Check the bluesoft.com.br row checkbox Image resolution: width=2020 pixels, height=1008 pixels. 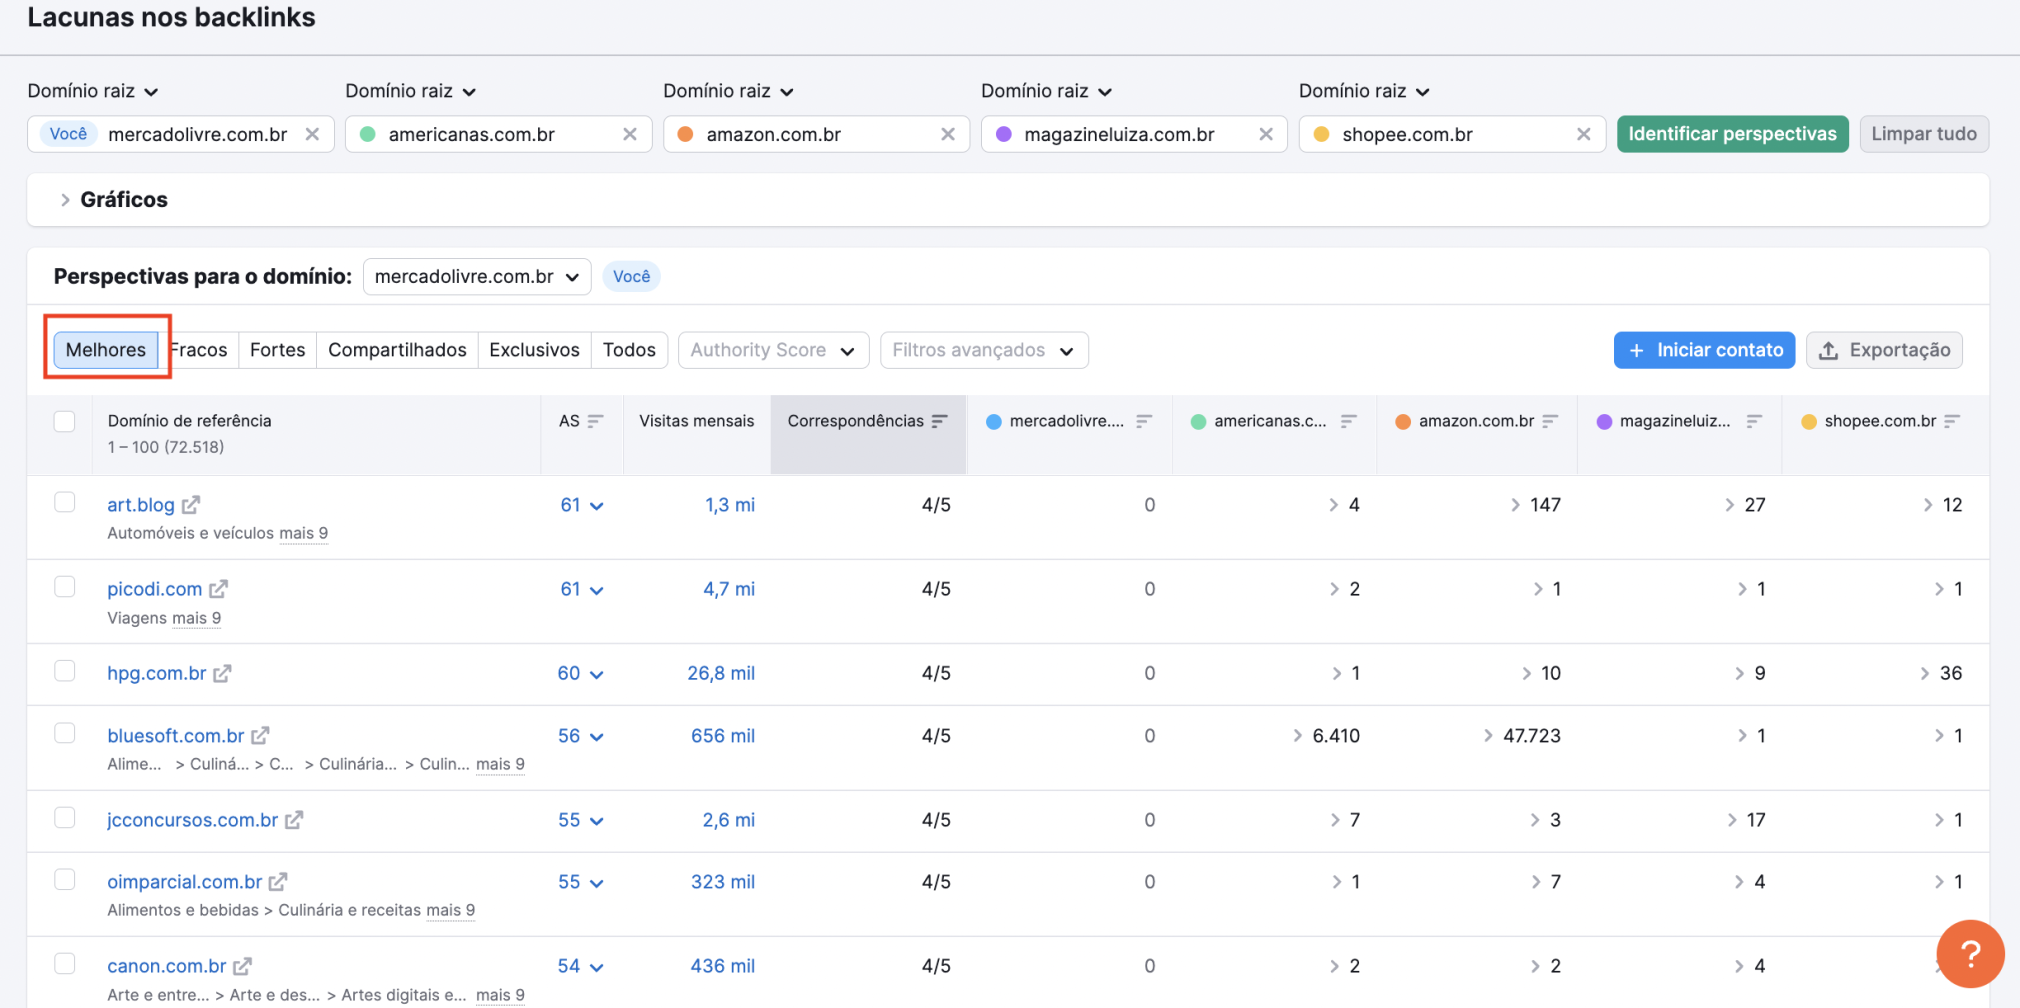(x=65, y=733)
